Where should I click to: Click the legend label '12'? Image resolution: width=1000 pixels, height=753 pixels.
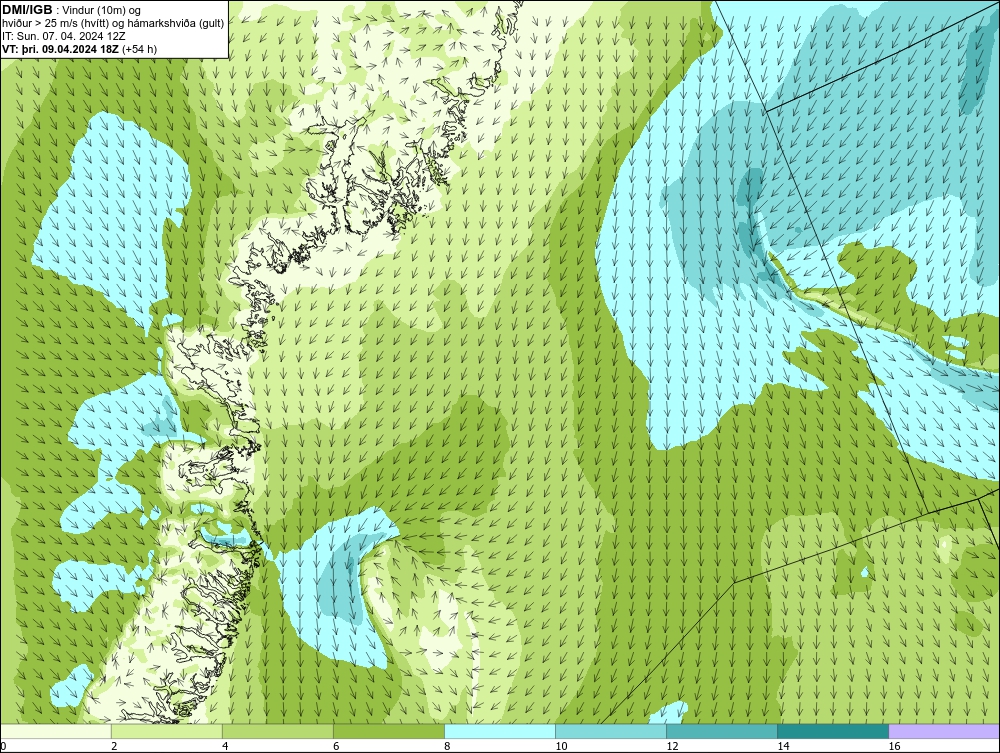(x=672, y=746)
